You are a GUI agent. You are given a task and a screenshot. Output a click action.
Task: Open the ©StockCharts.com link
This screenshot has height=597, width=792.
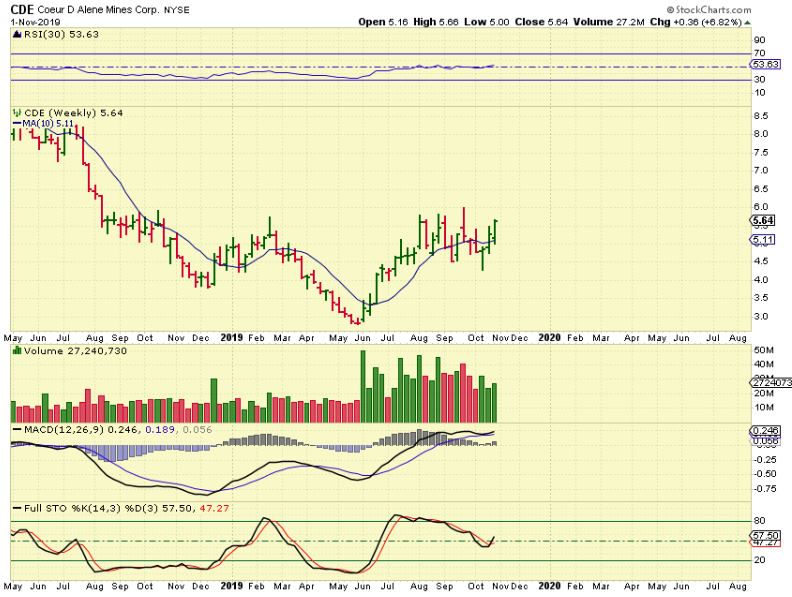click(x=708, y=10)
